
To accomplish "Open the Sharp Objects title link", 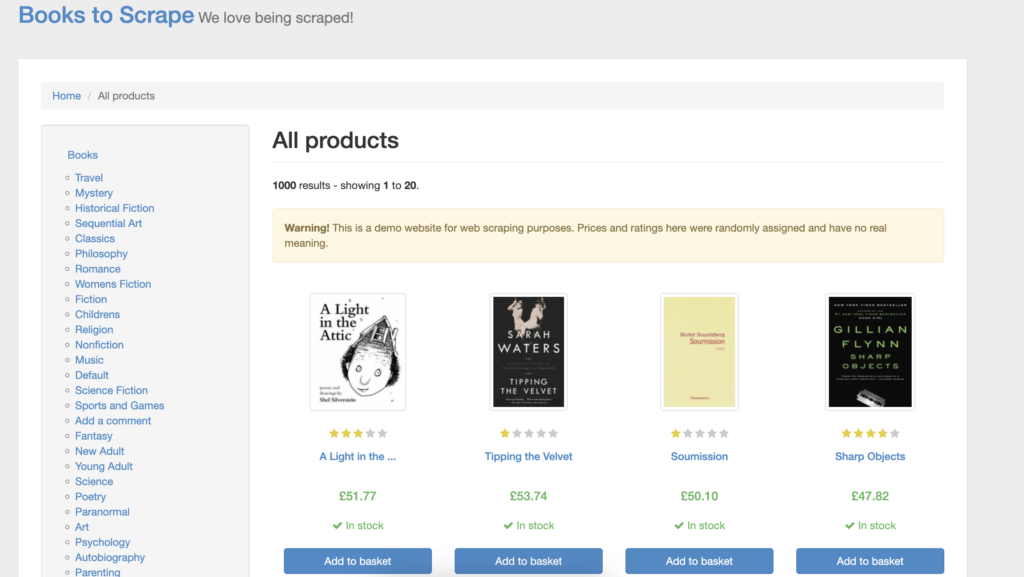I will [870, 456].
